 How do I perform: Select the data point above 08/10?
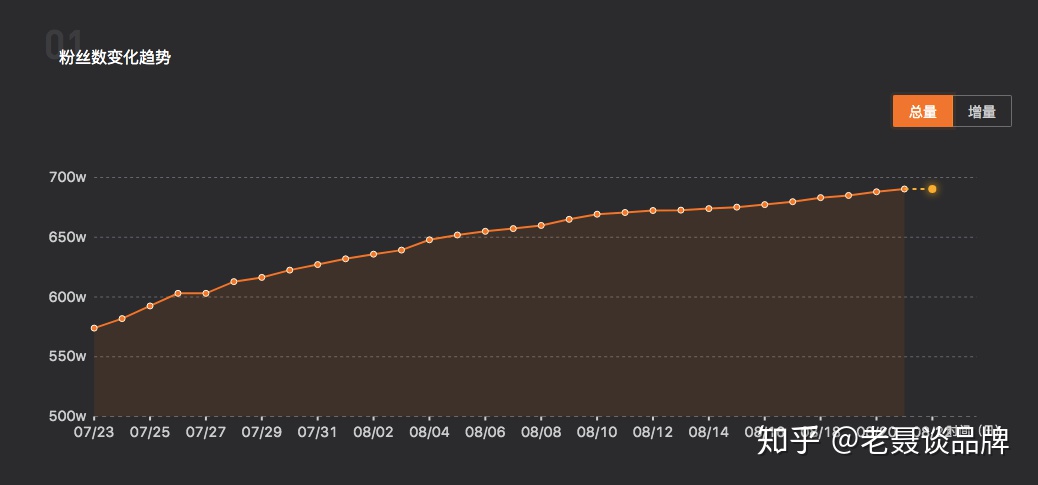pos(597,214)
